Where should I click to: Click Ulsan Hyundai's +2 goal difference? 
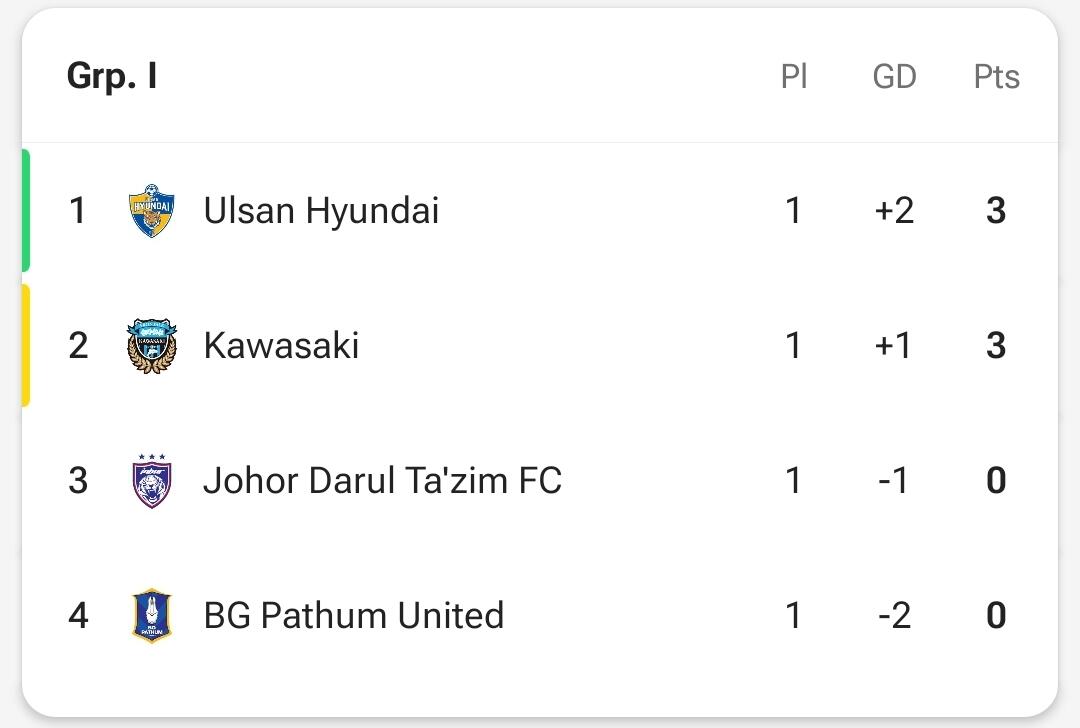(x=894, y=211)
